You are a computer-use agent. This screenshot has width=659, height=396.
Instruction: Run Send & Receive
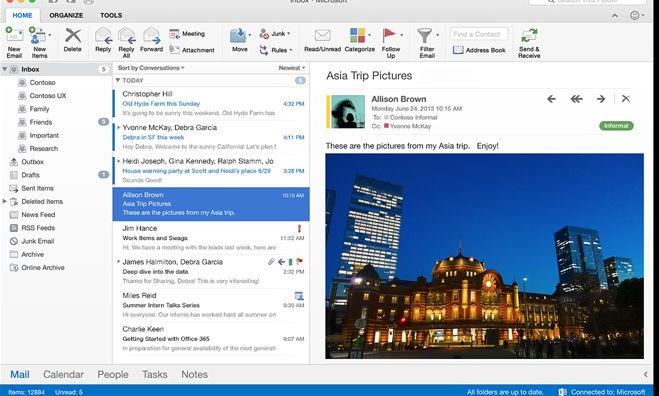[529, 43]
